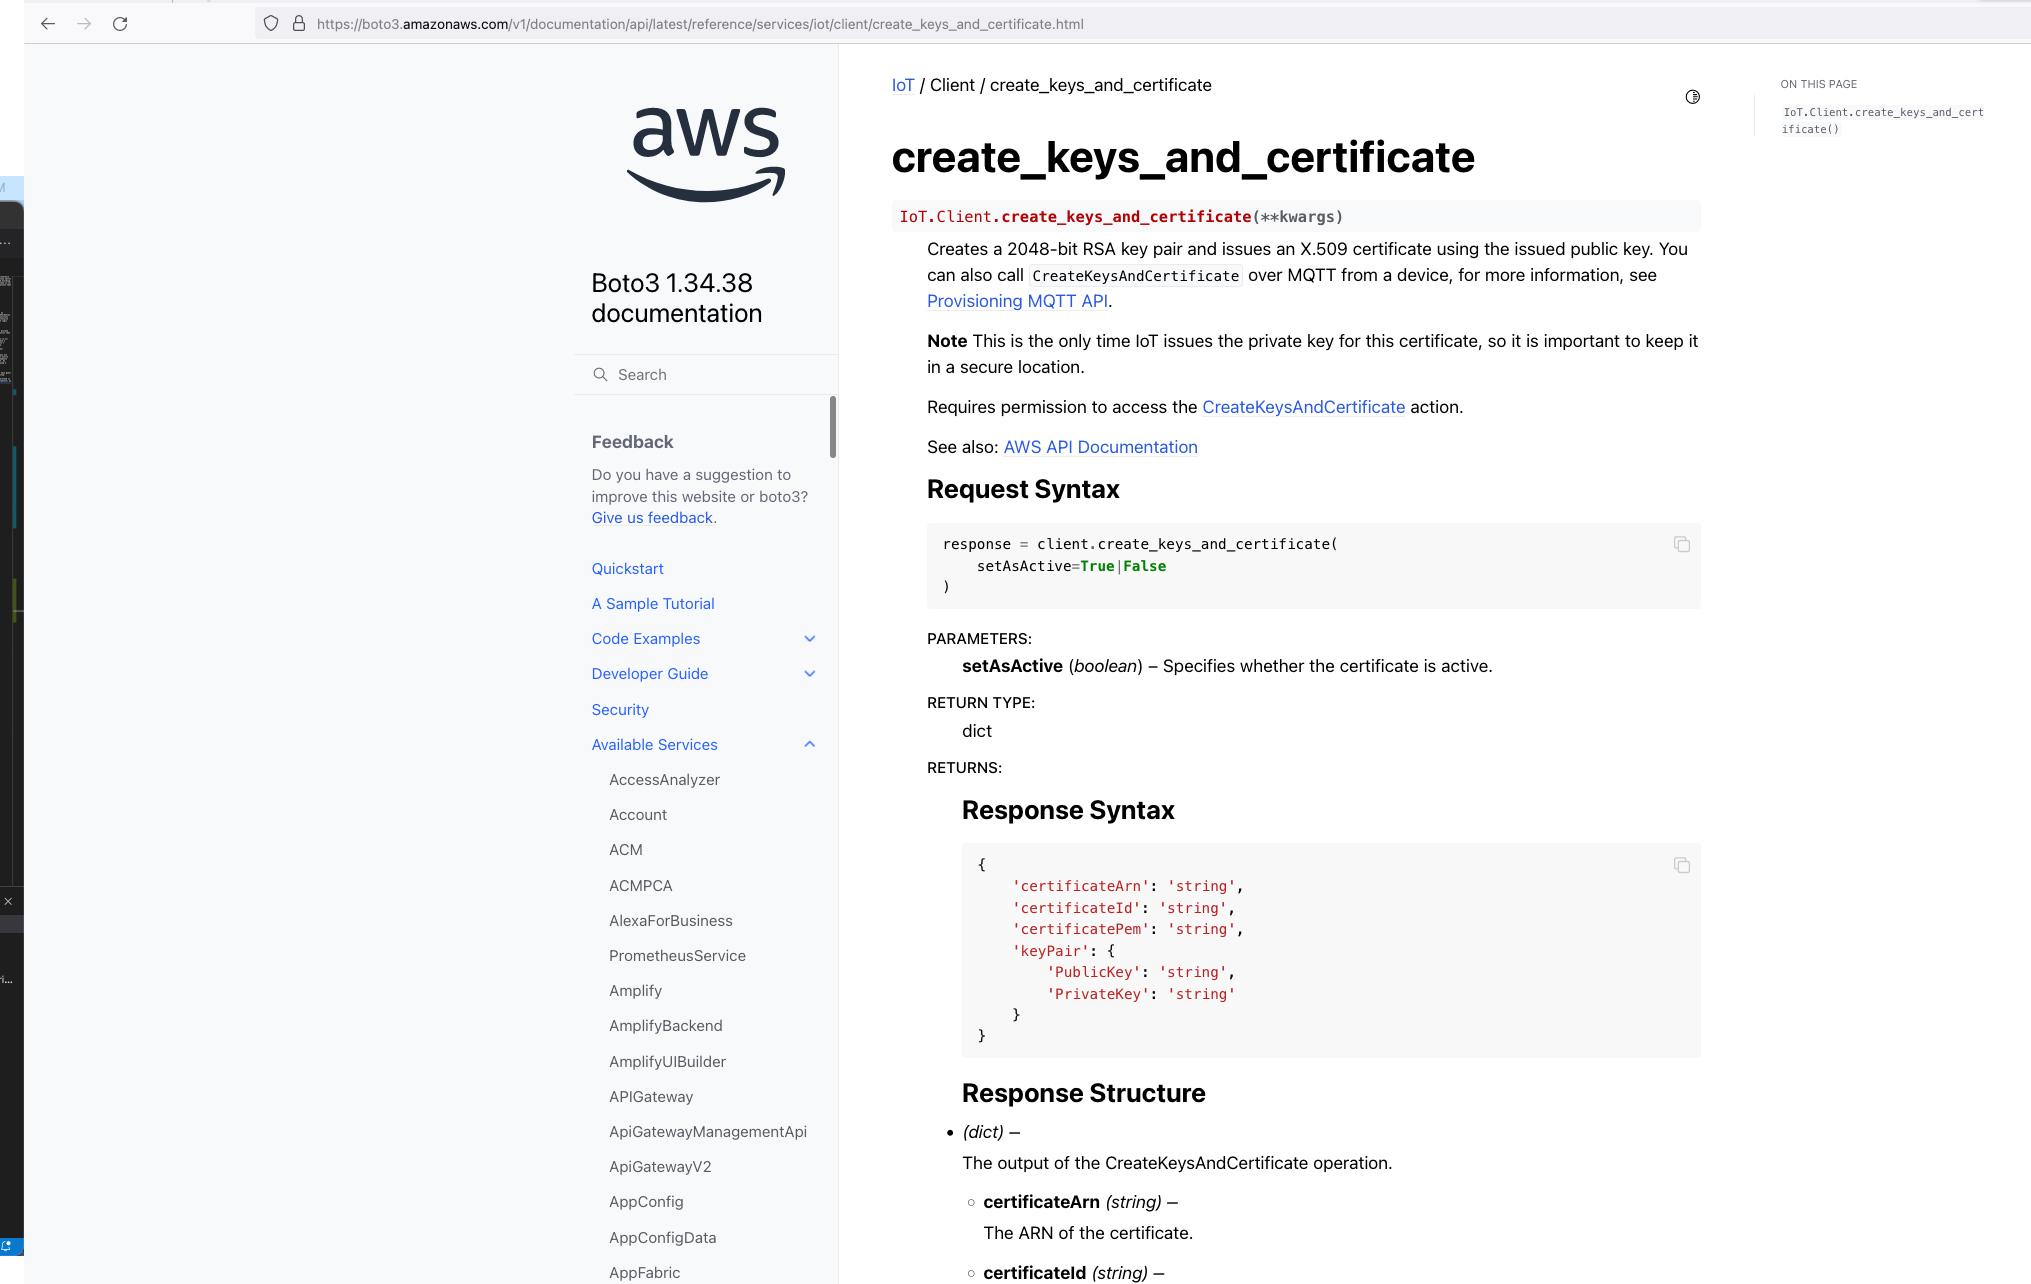
Task: Select Amplify service
Action: [635, 991]
